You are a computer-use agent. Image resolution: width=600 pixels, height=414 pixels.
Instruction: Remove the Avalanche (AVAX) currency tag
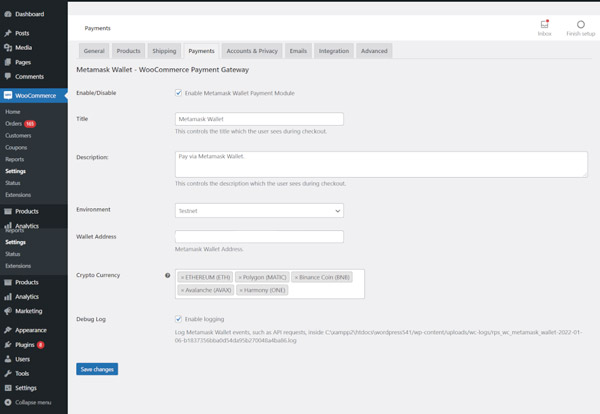click(x=183, y=290)
